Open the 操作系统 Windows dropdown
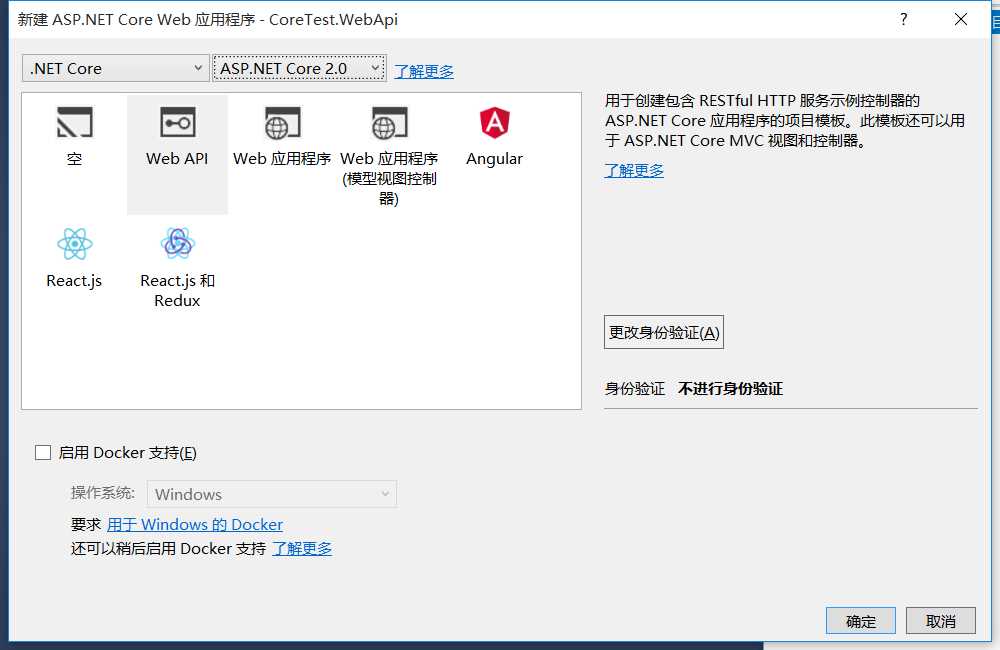Image resolution: width=1000 pixels, height=650 pixels. (x=272, y=494)
